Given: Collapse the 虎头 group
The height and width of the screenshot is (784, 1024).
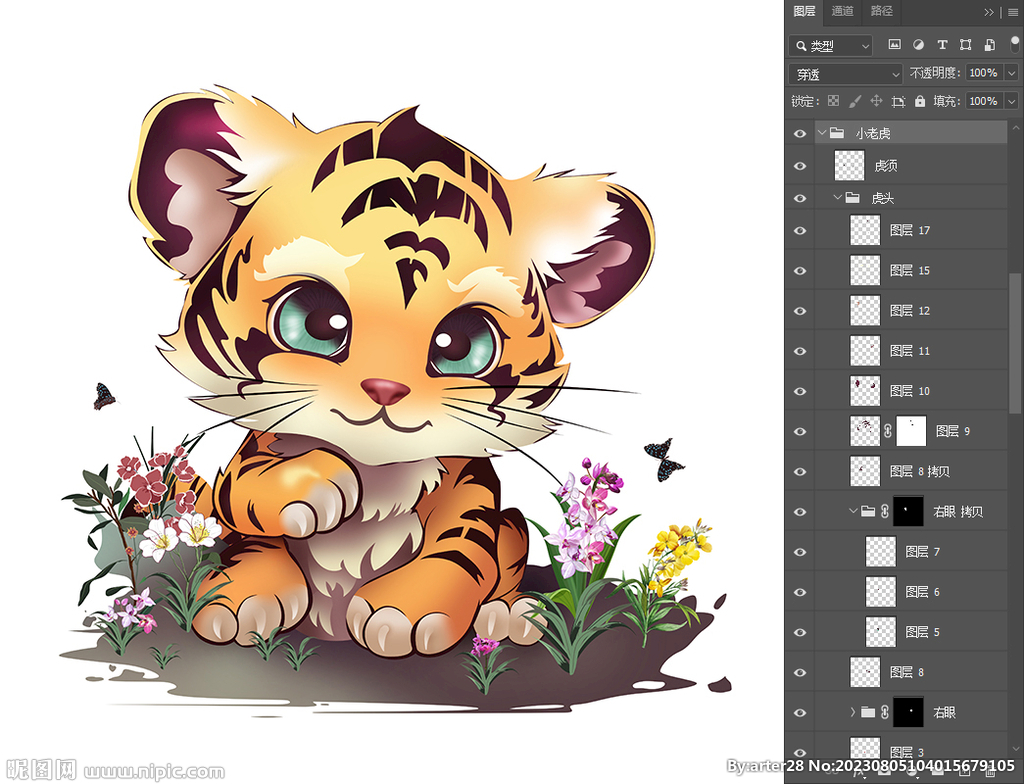Looking at the screenshot, I should [838, 198].
